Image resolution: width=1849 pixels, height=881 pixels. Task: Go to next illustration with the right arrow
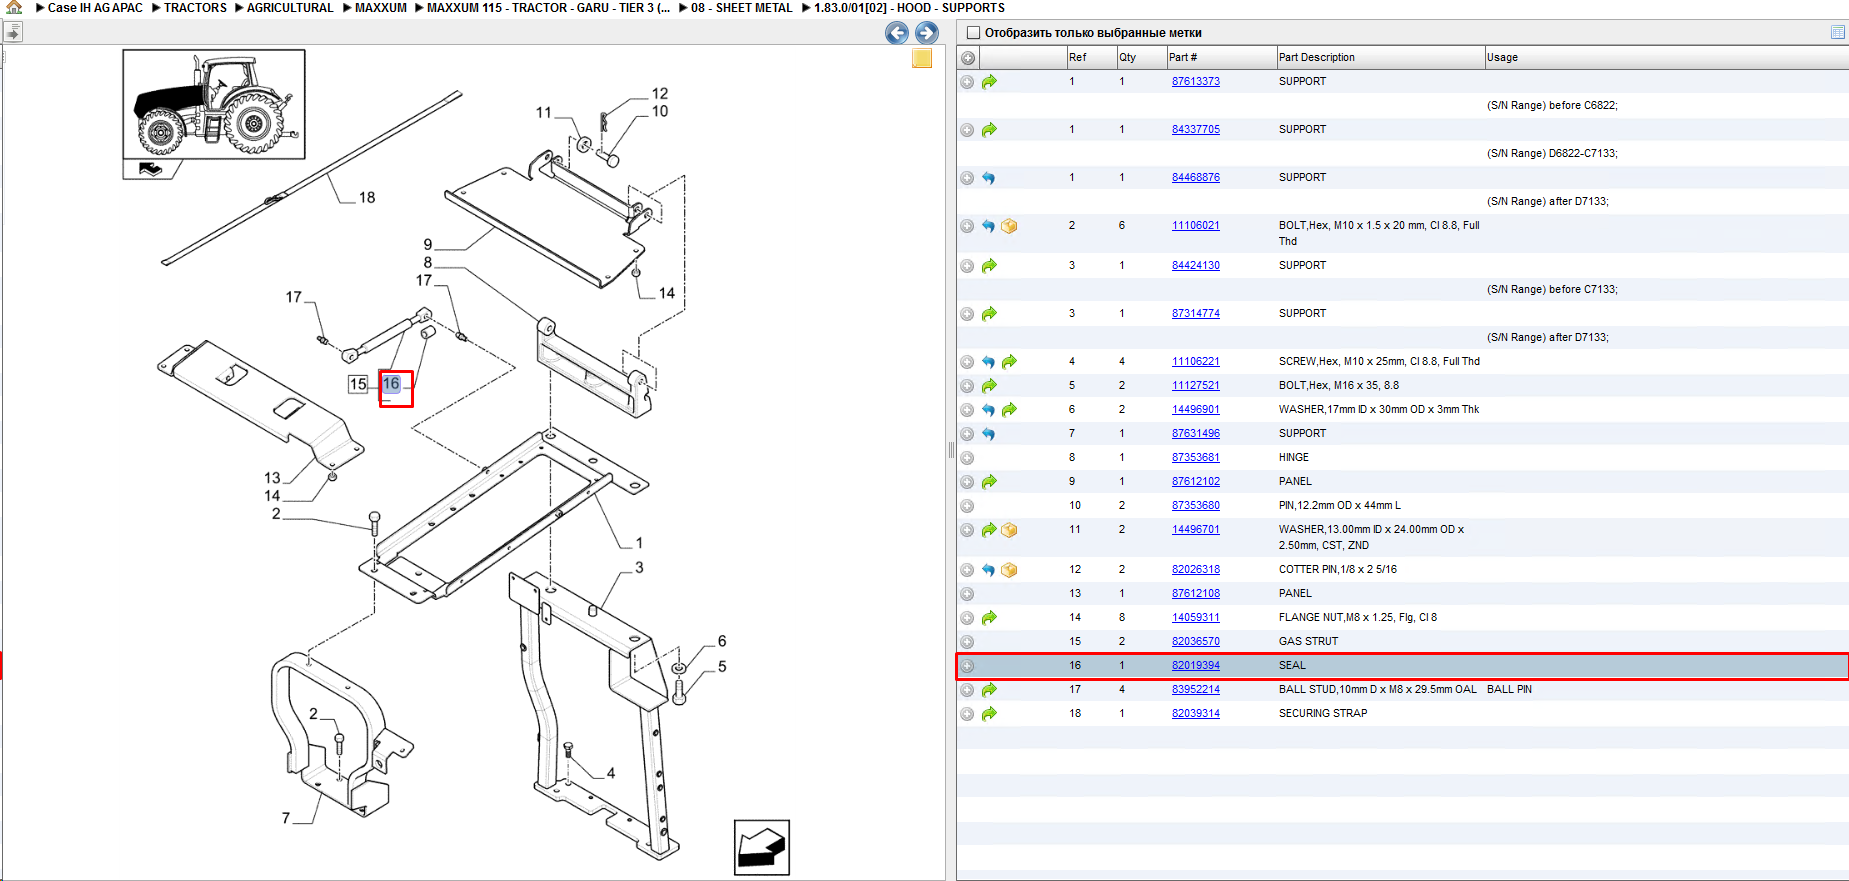pos(927,33)
